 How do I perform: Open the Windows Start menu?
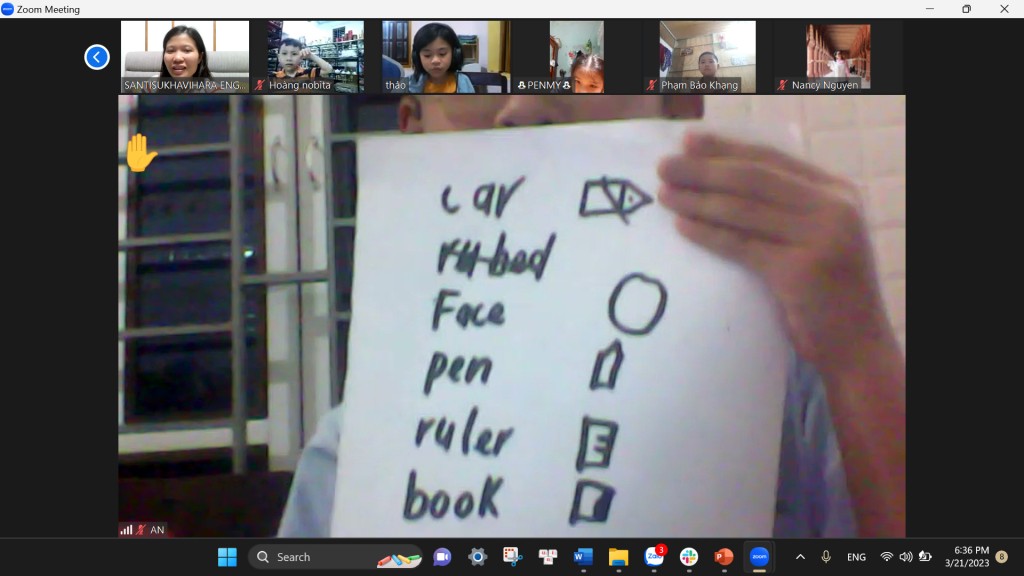227,557
